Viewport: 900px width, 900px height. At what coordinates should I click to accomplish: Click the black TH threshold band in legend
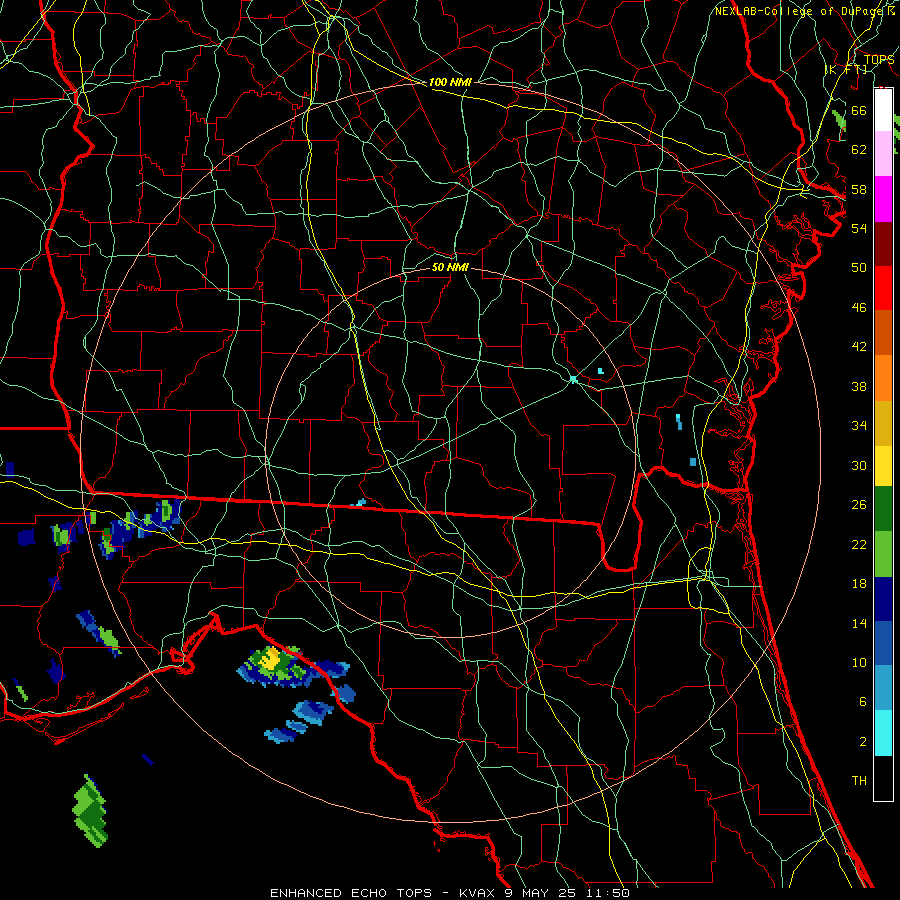[883, 778]
